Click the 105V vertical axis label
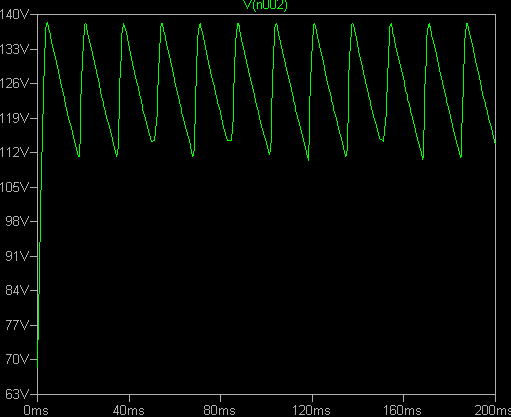Image resolution: width=511 pixels, height=417 pixels. (x=14, y=187)
